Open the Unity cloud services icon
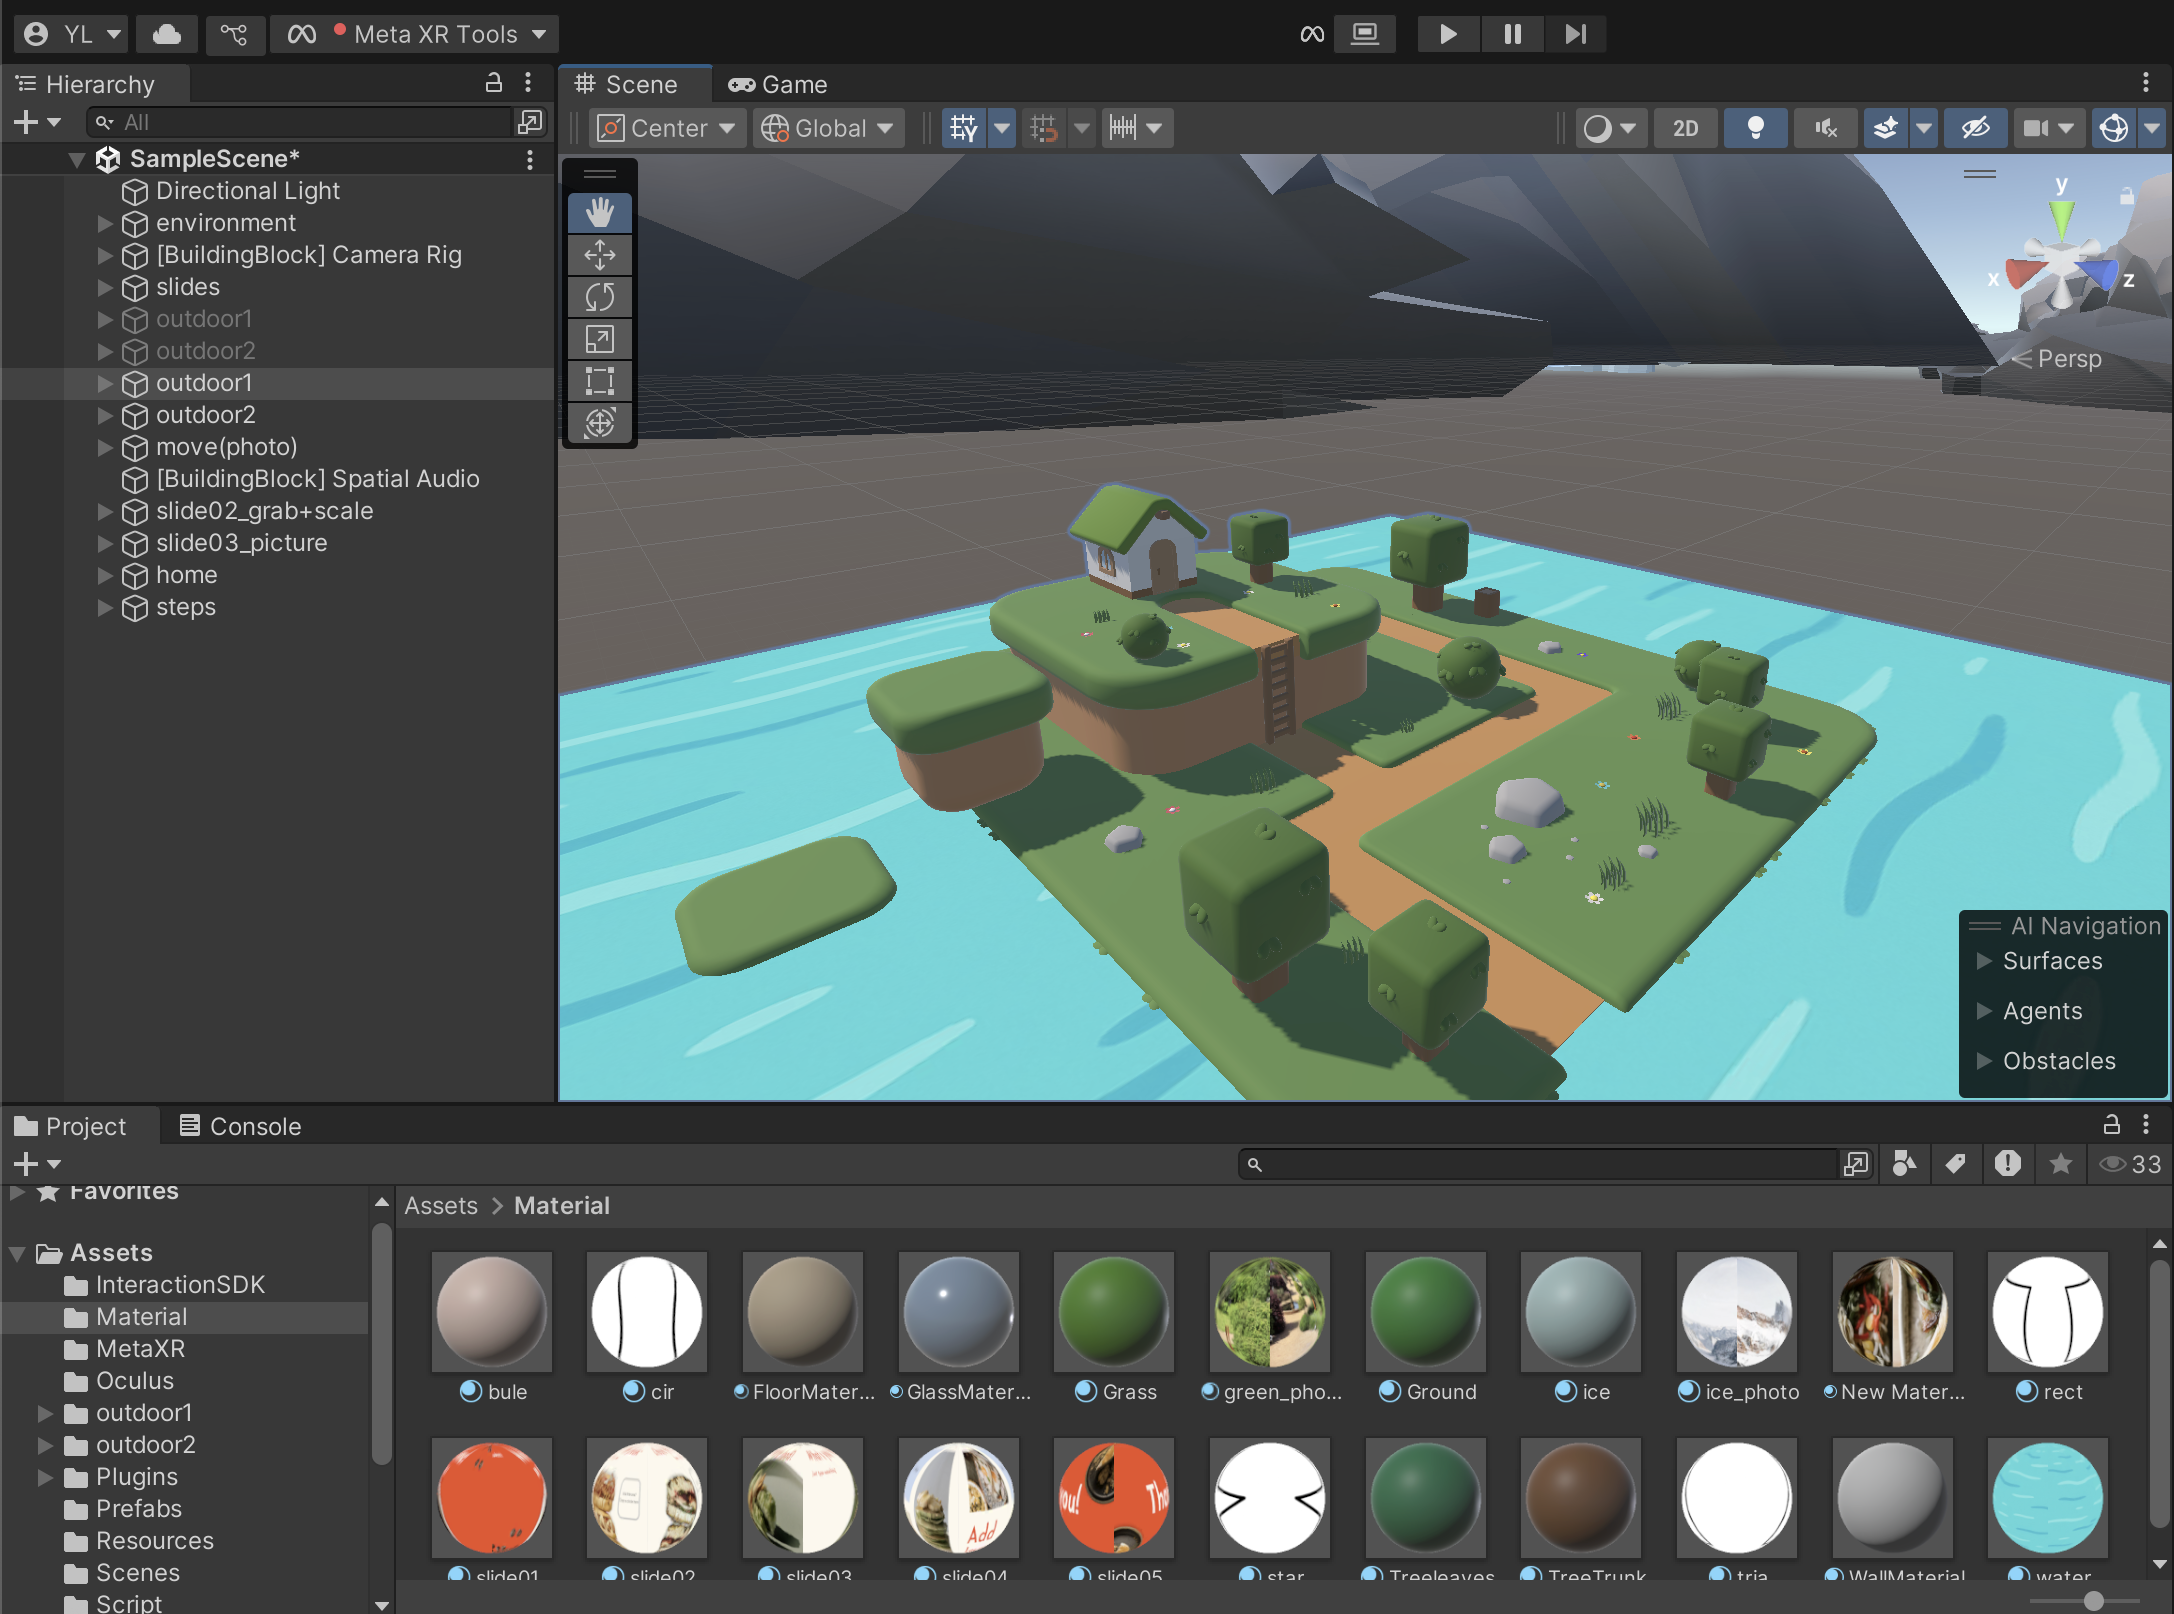 click(166, 34)
